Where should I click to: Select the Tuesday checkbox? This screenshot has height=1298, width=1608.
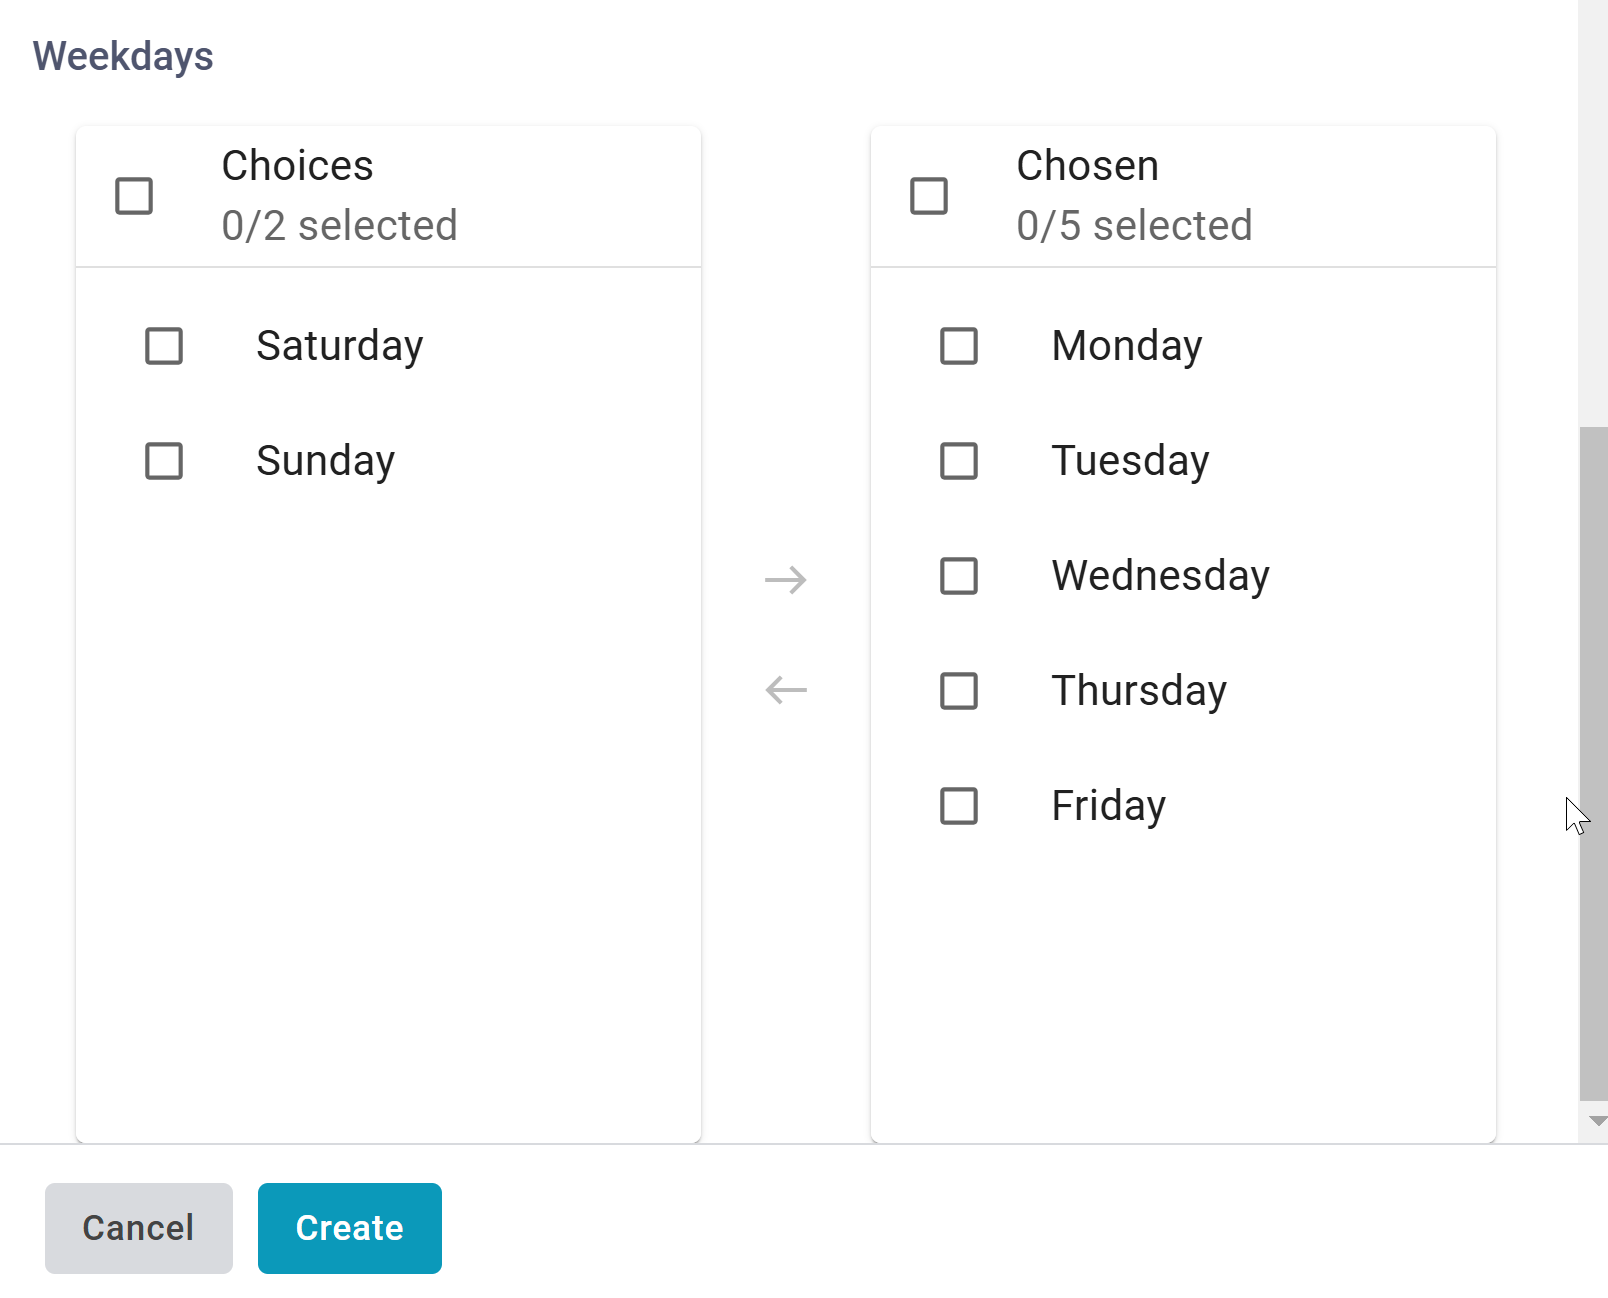[959, 461]
